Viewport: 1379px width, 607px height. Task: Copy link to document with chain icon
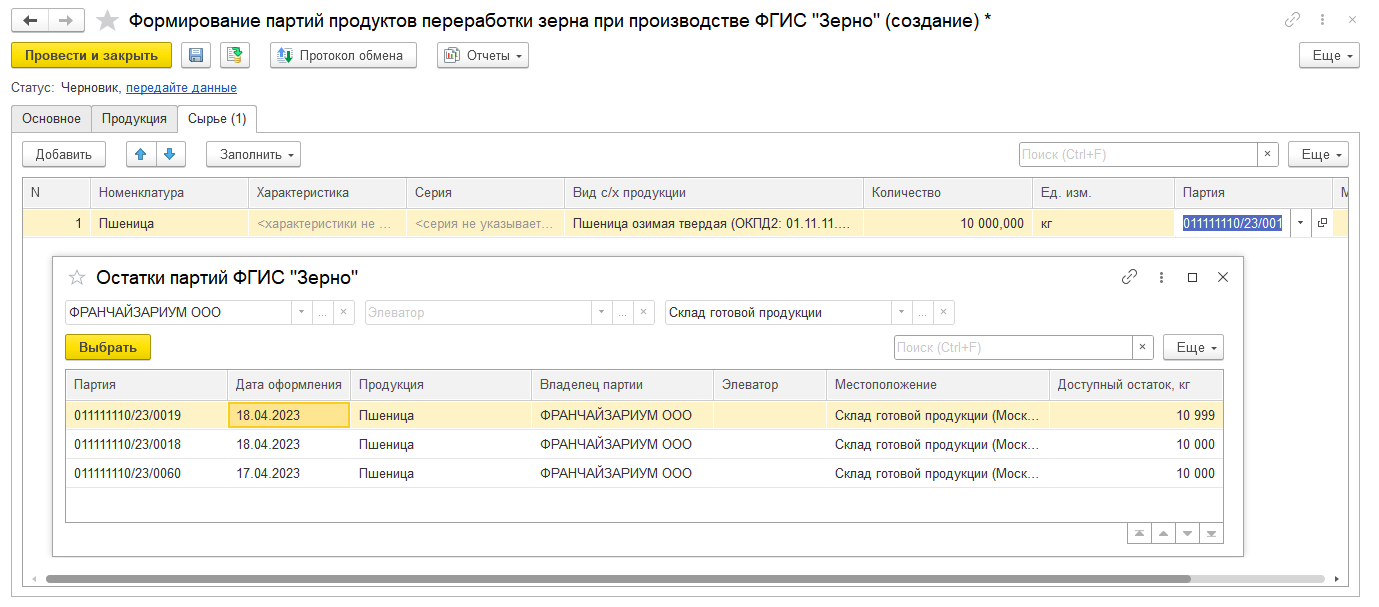click(x=1293, y=21)
